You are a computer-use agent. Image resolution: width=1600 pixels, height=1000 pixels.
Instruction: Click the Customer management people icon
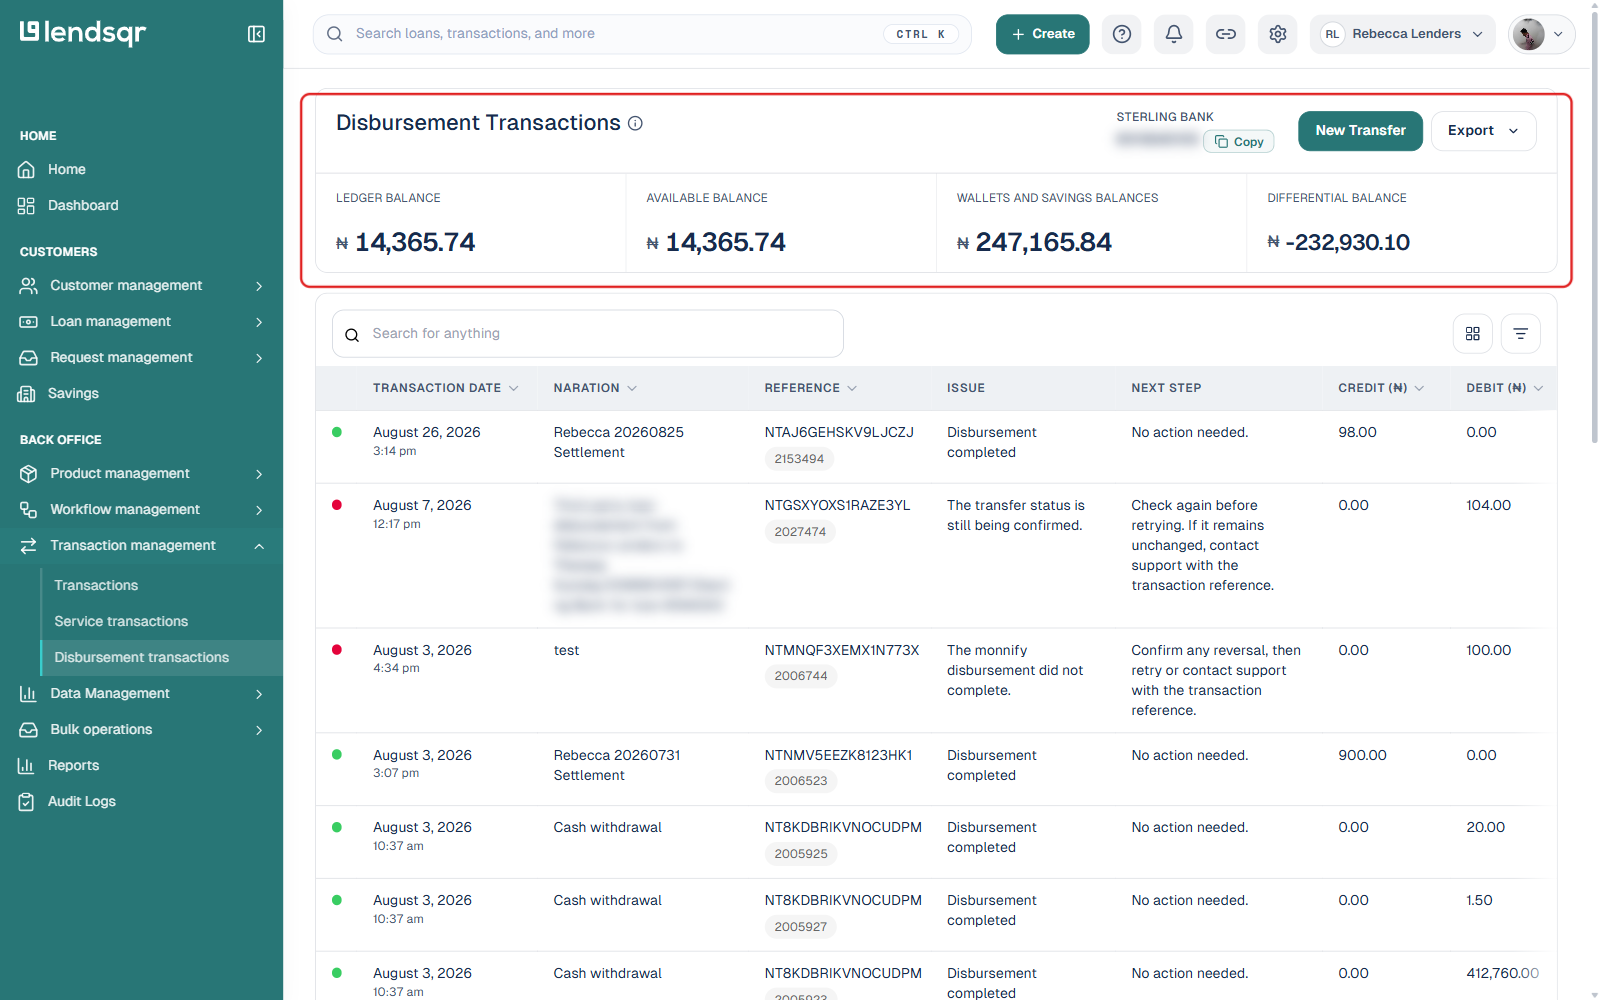(28, 286)
